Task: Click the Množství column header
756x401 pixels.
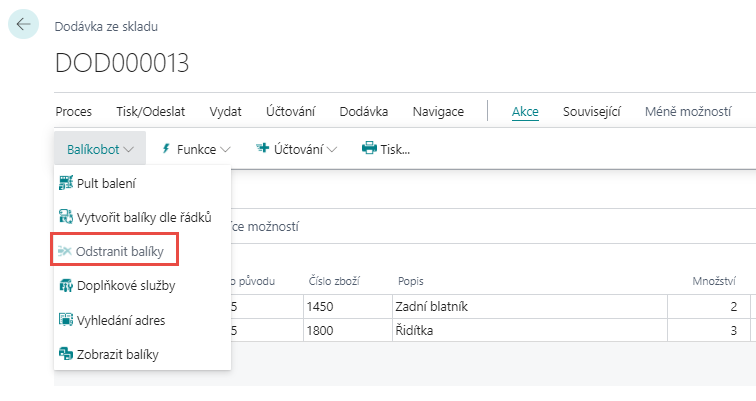Action: (714, 281)
